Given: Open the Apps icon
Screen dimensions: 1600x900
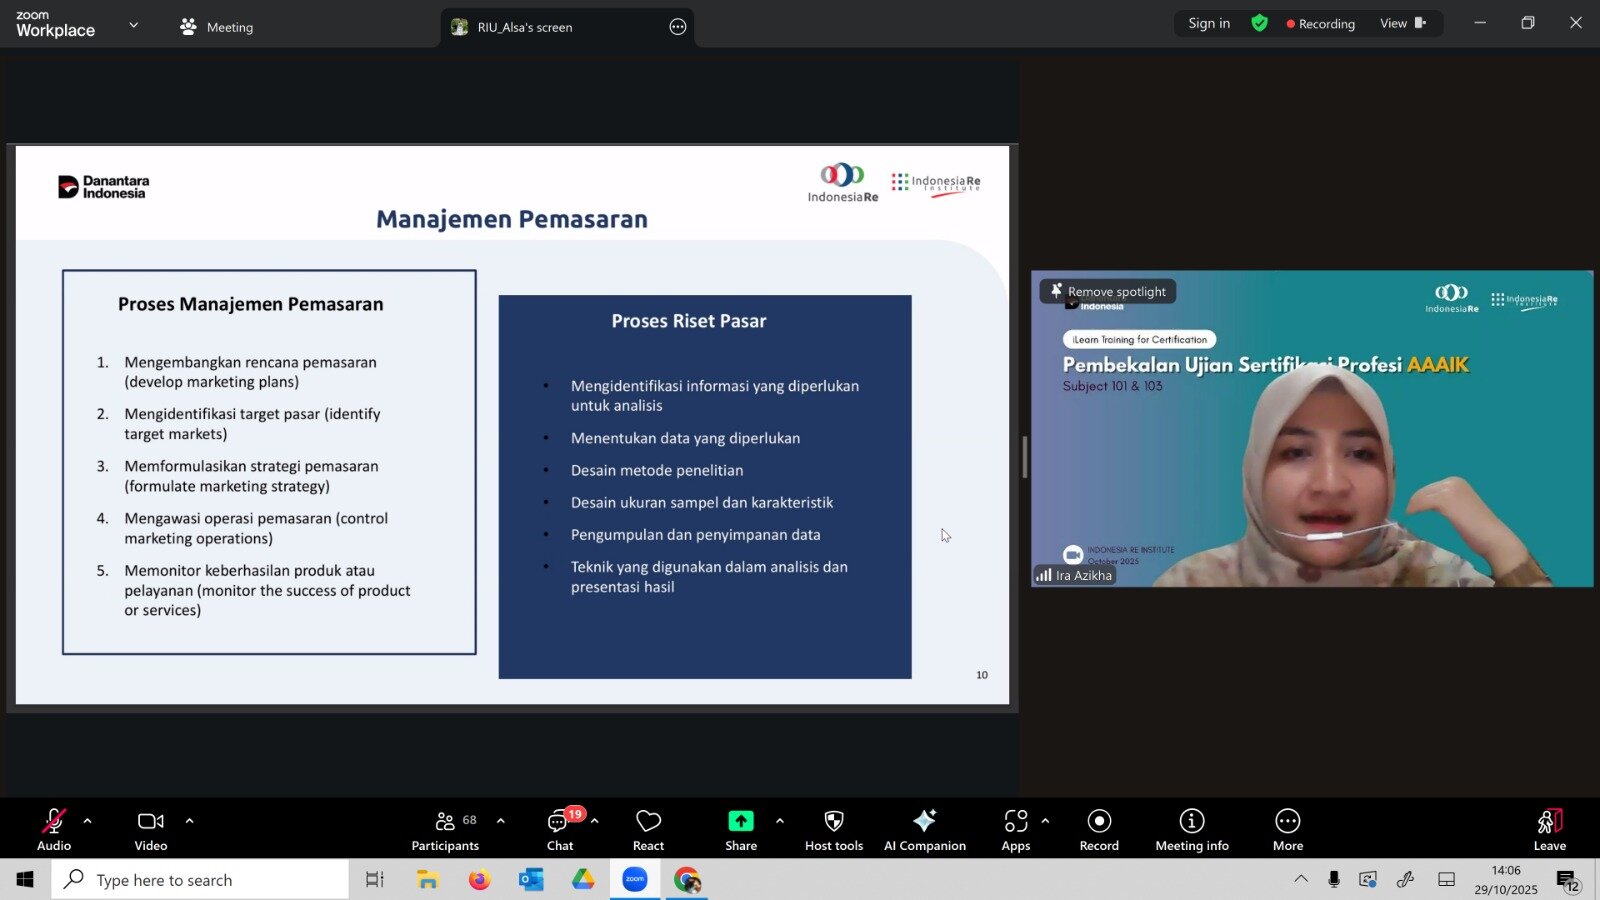Looking at the screenshot, I should [1016, 829].
